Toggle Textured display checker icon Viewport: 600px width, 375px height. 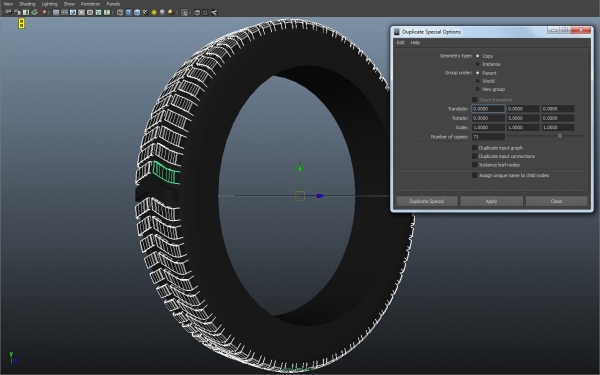145,12
